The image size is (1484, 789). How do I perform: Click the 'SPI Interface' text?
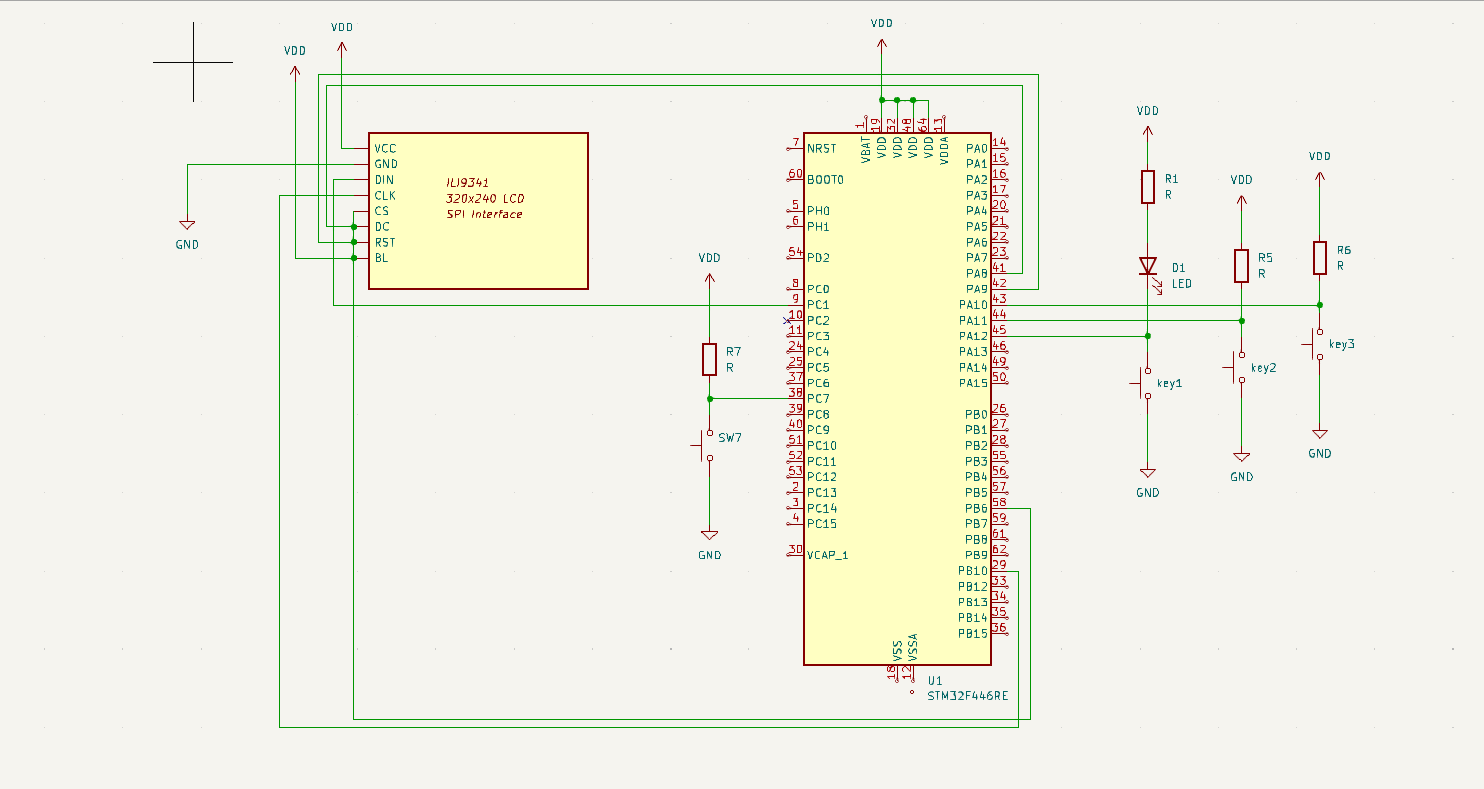[x=484, y=214]
